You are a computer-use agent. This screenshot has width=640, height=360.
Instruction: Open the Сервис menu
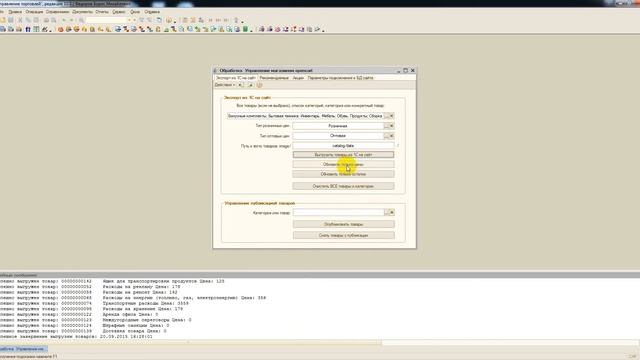pos(119,12)
